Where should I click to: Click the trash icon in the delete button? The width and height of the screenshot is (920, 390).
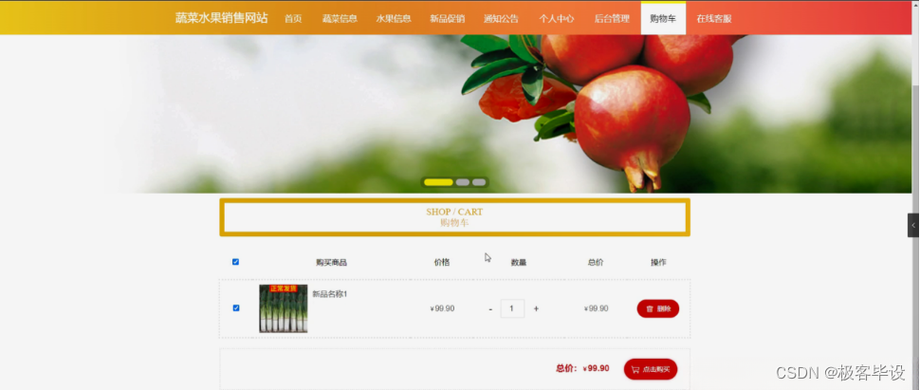click(x=650, y=308)
